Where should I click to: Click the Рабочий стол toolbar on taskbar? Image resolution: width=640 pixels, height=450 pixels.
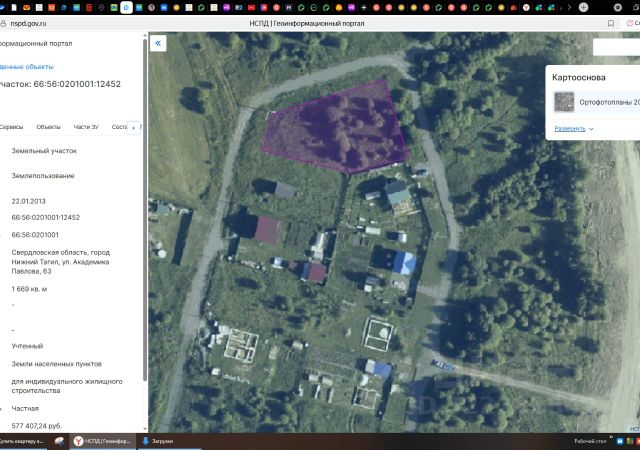coord(590,441)
